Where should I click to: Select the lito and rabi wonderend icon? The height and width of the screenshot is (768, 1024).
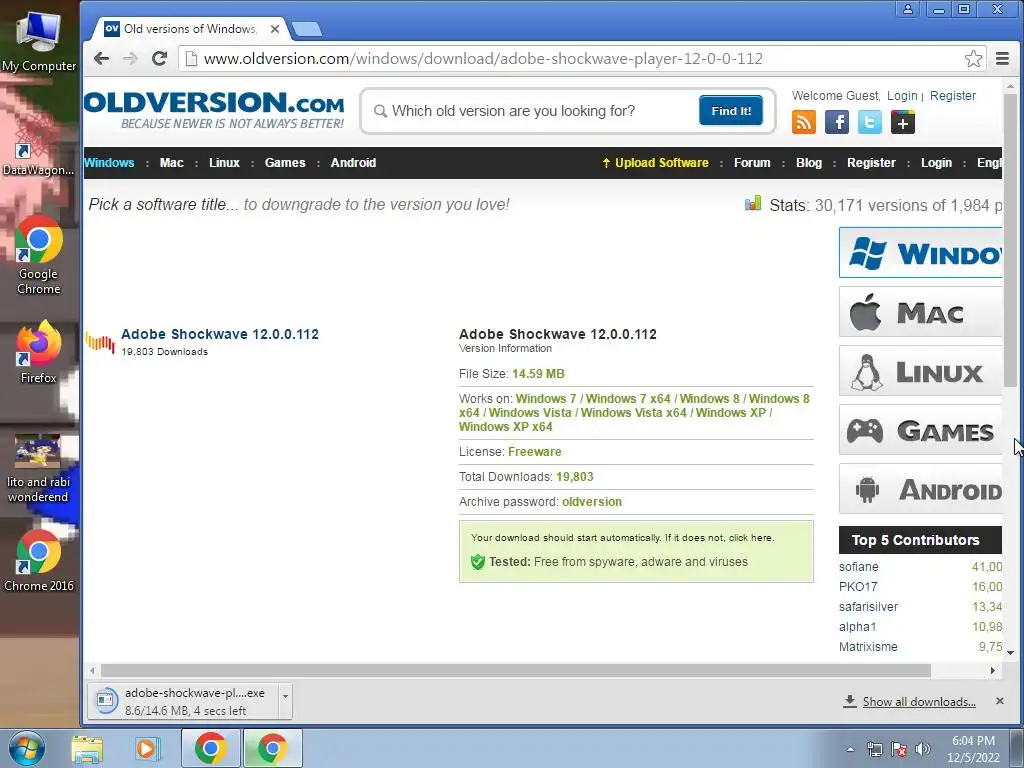[39, 469]
